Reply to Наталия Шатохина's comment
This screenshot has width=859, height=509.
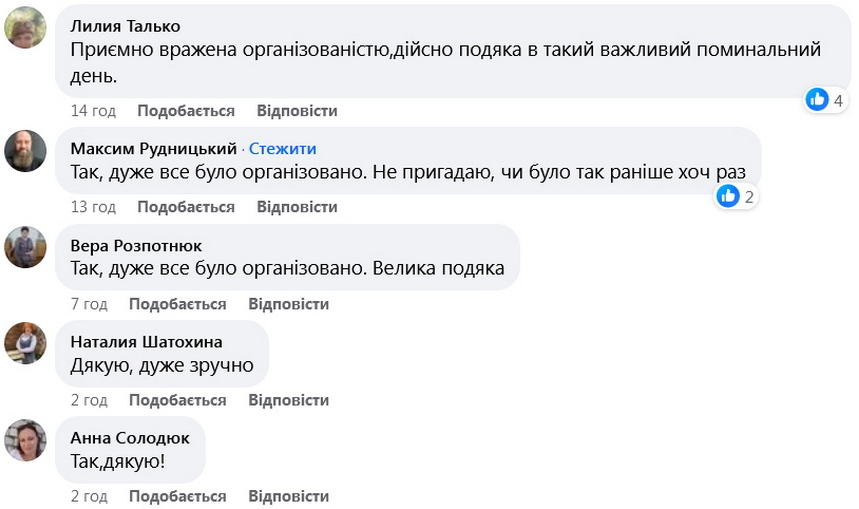[289, 400]
